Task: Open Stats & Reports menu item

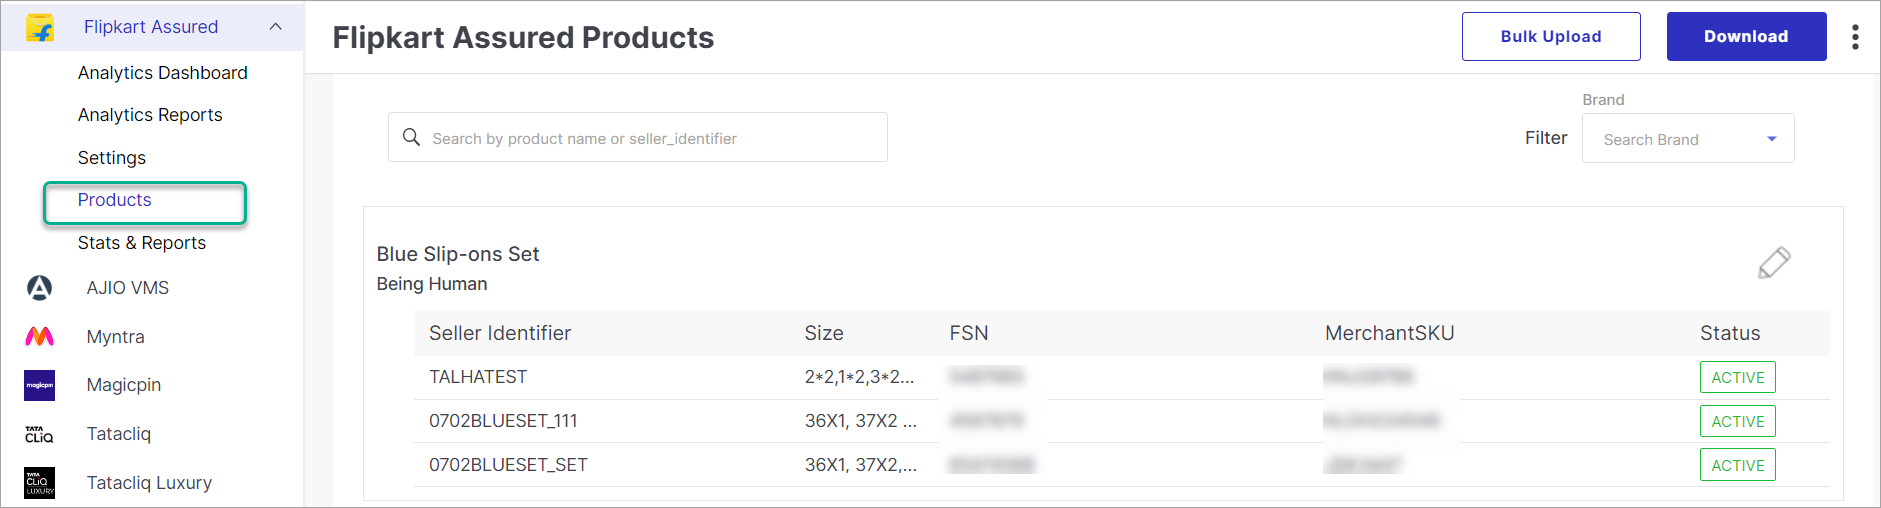Action: coord(142,243)
